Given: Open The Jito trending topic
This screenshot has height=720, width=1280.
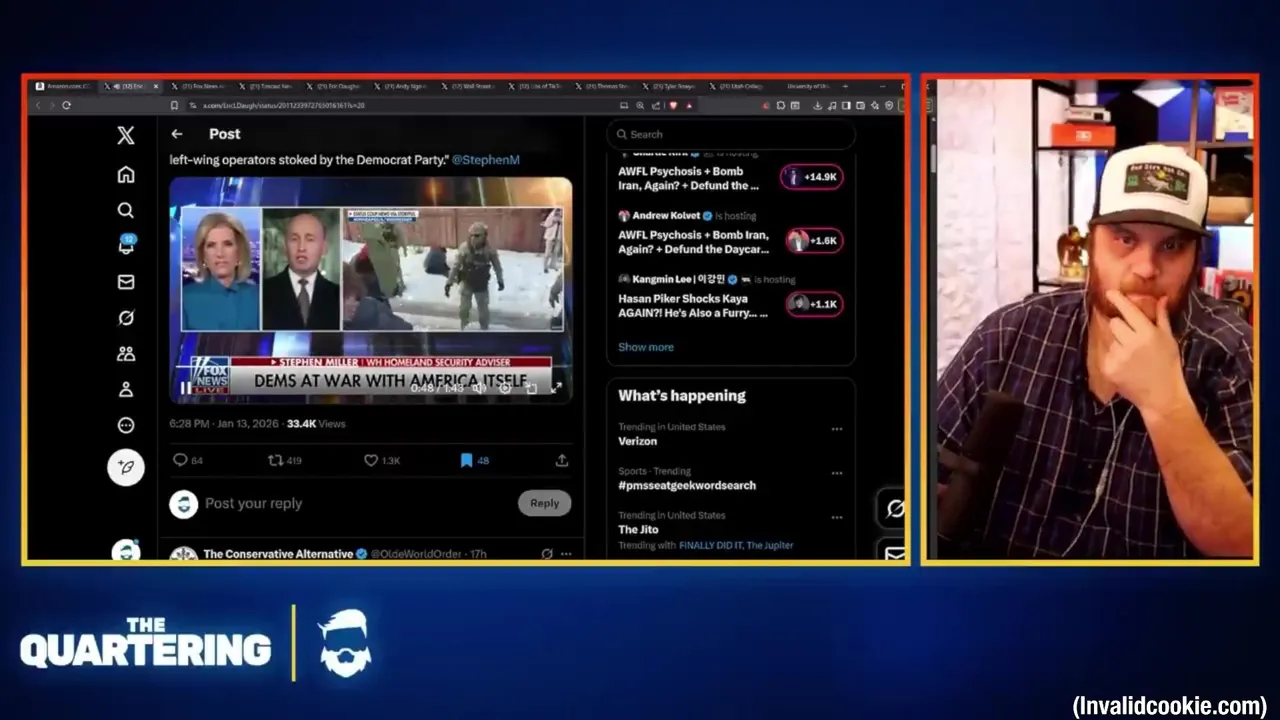Looking at the screenshot, I should pos(637,529).
